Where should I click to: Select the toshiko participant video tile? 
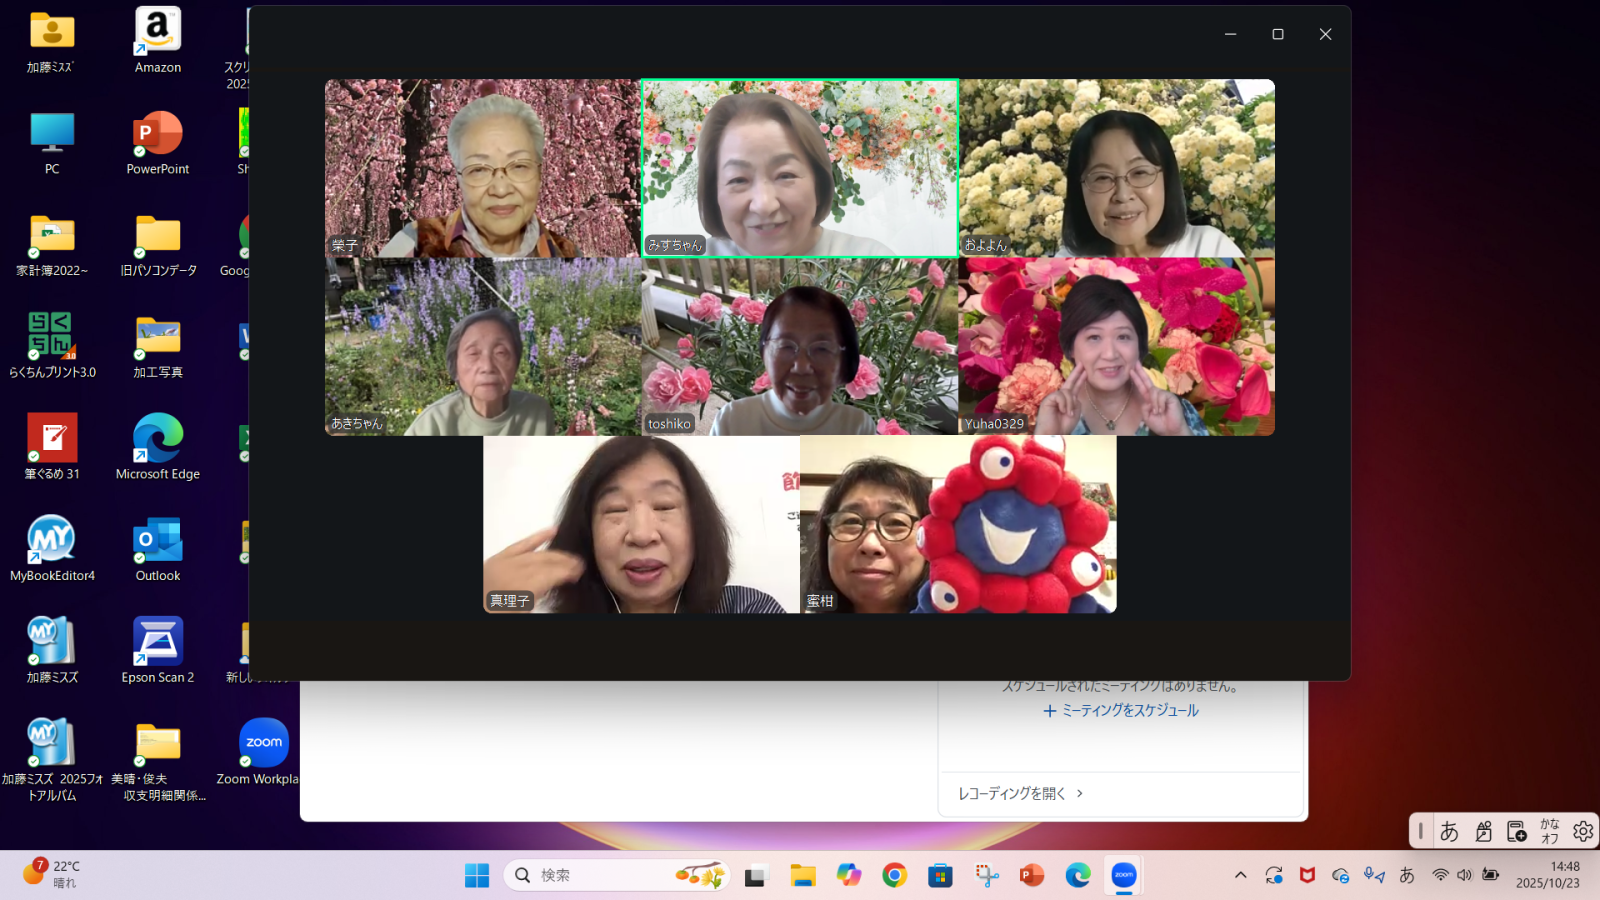tap(799, 346)
